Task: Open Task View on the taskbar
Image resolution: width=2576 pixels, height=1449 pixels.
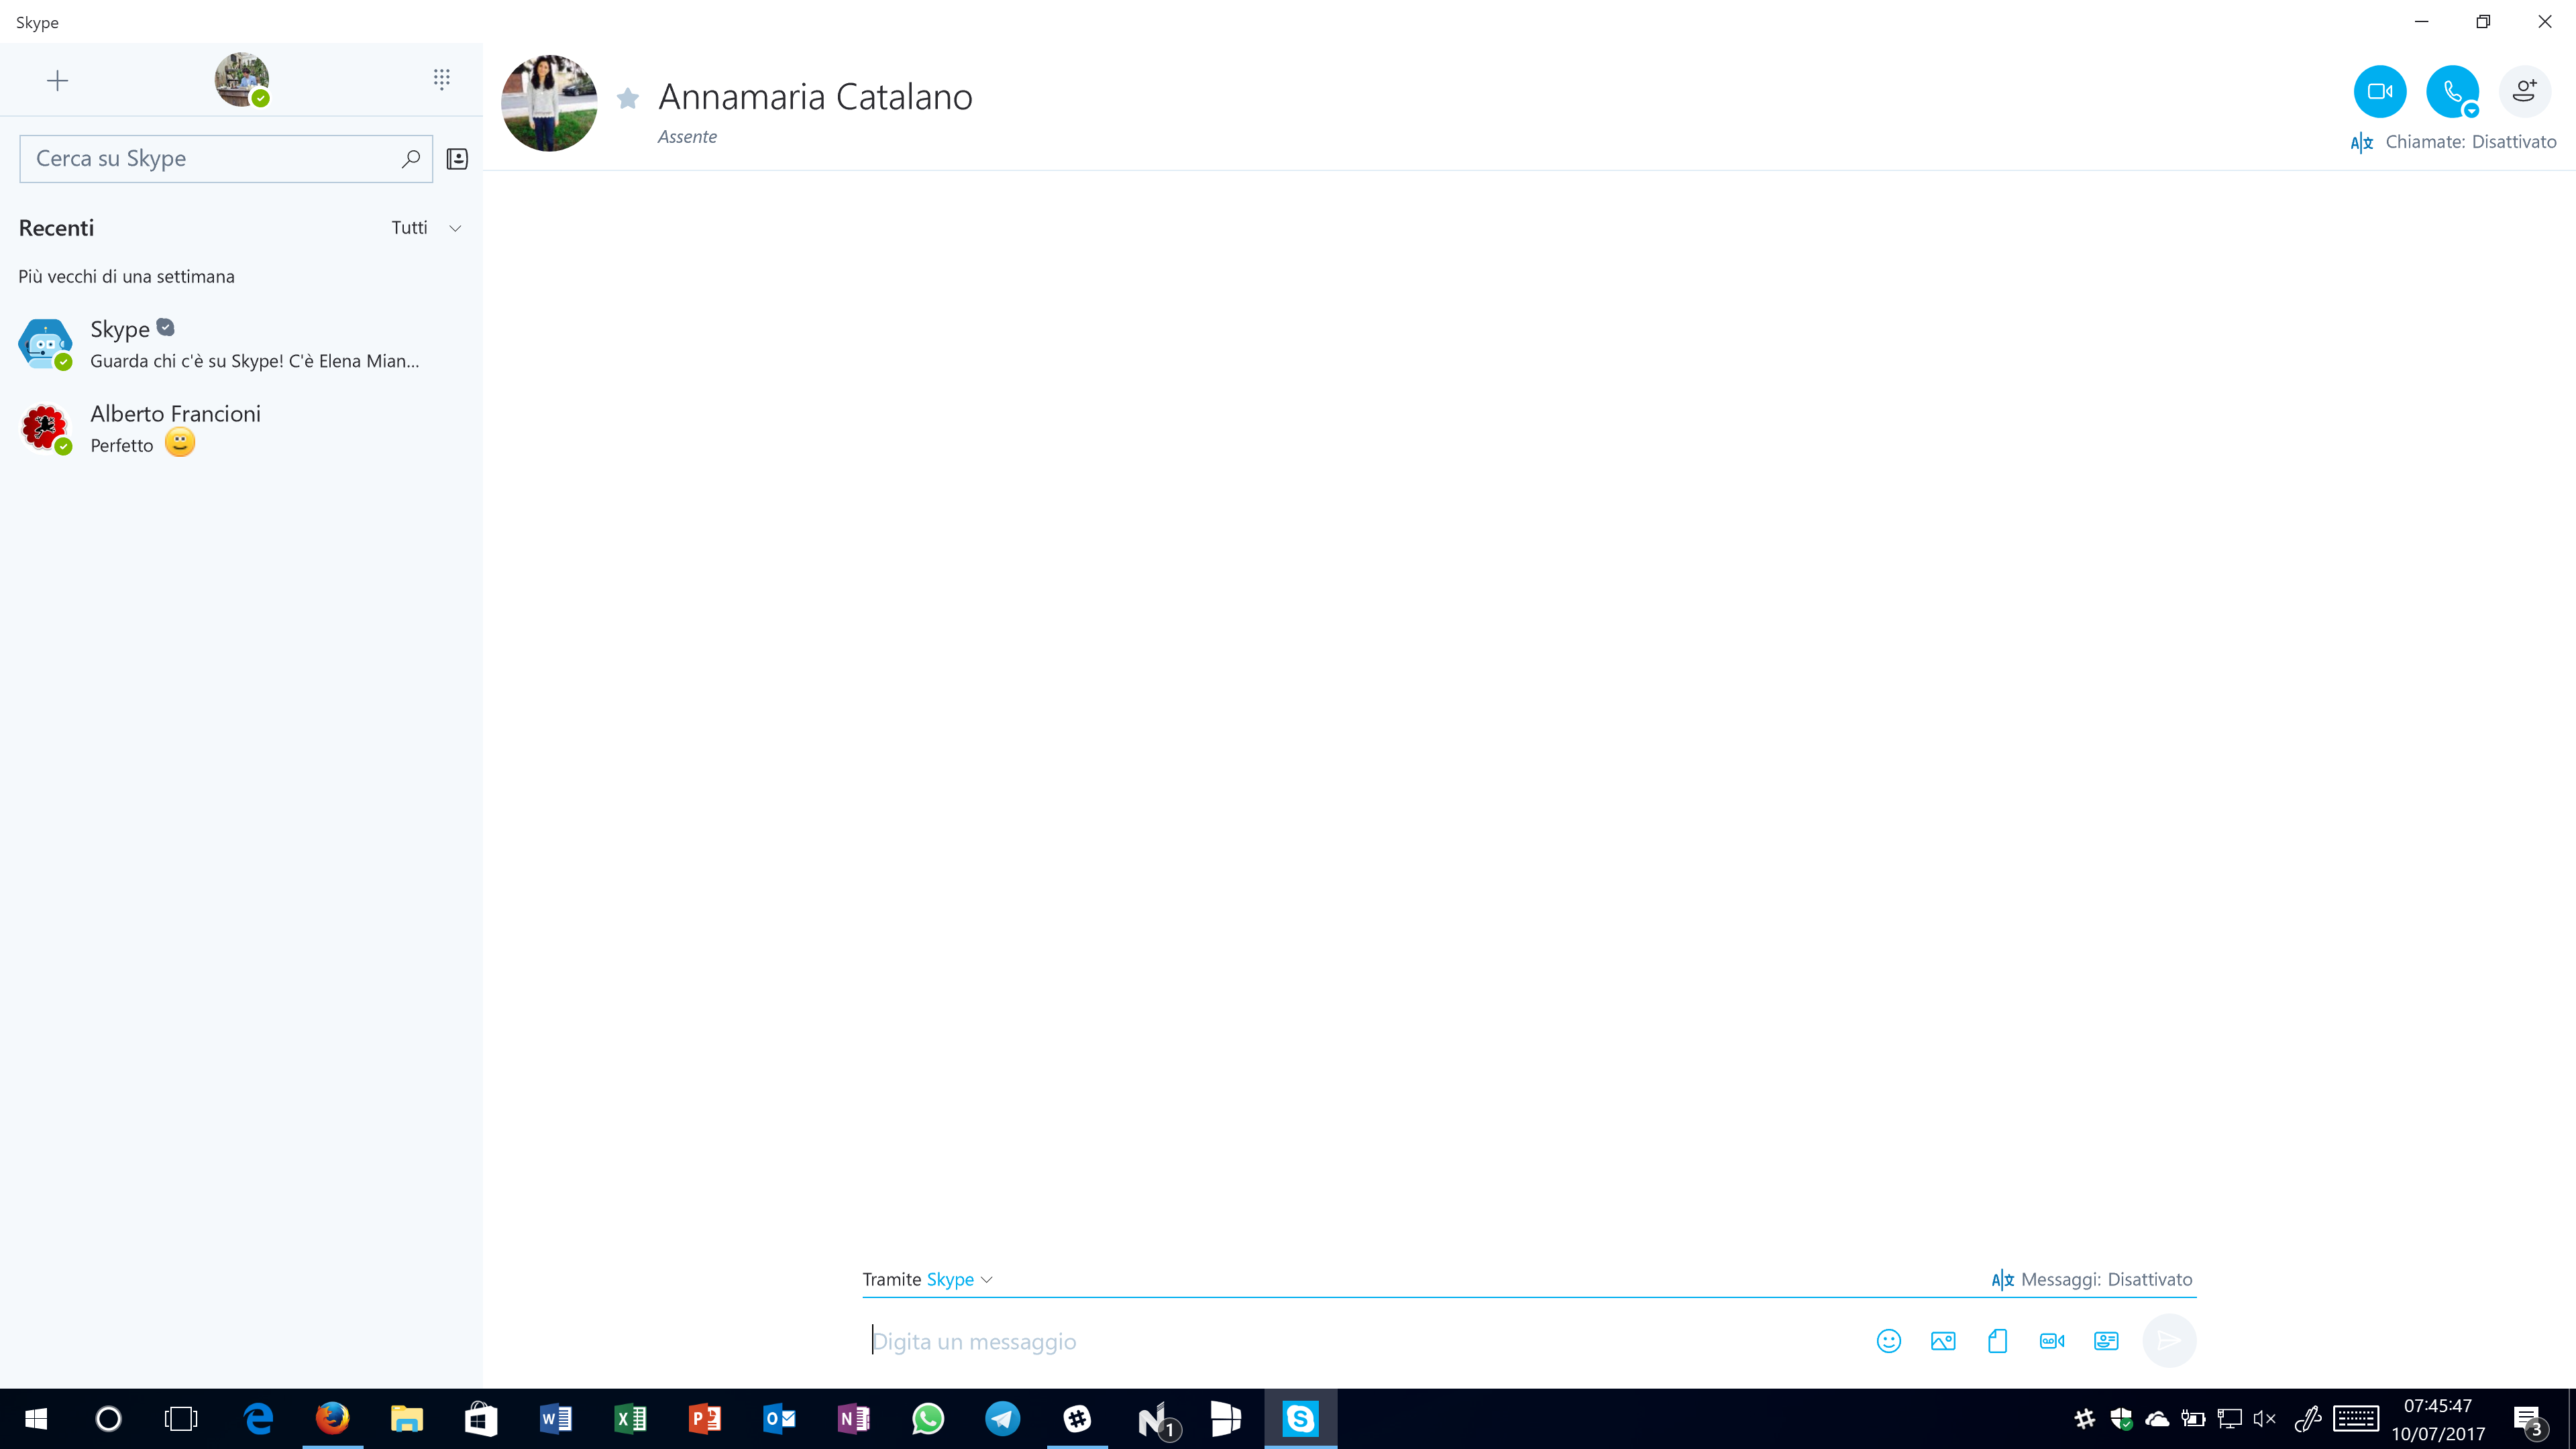Action: 181,1418
